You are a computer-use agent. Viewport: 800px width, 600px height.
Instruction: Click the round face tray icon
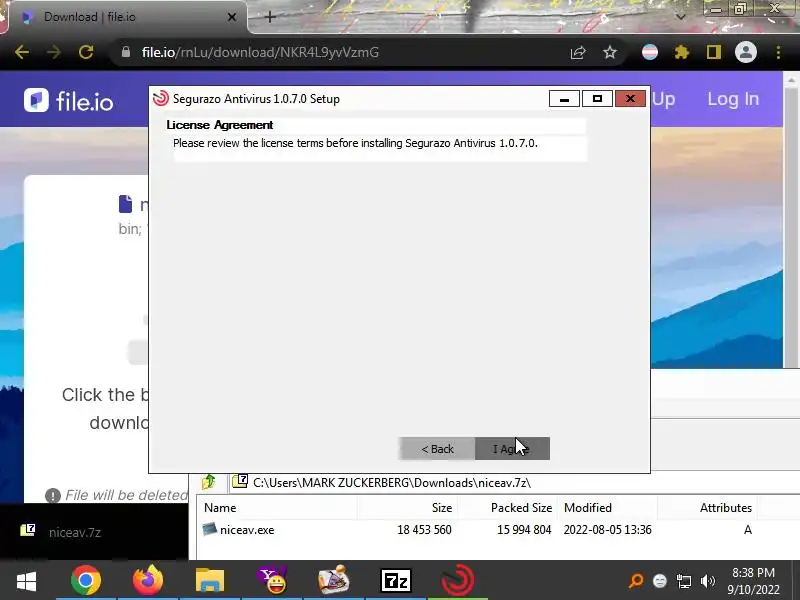[x=660, y=581]
